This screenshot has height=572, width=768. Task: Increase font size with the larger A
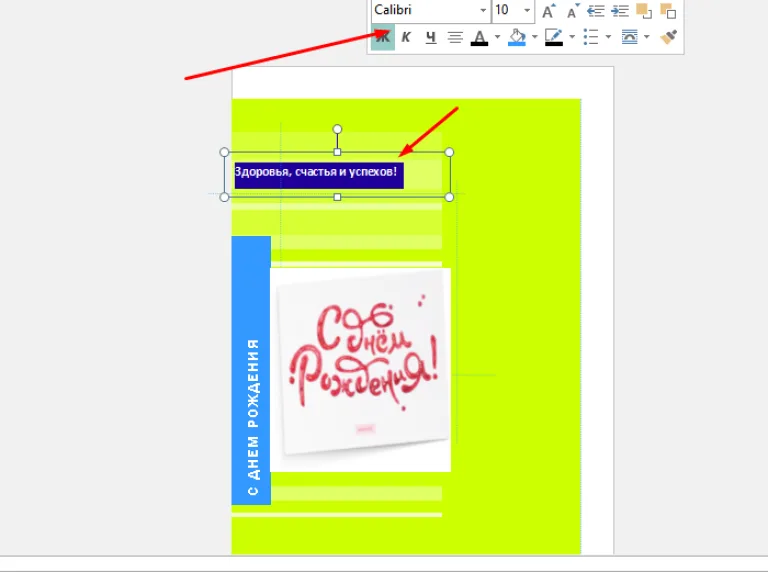point(549,11)
